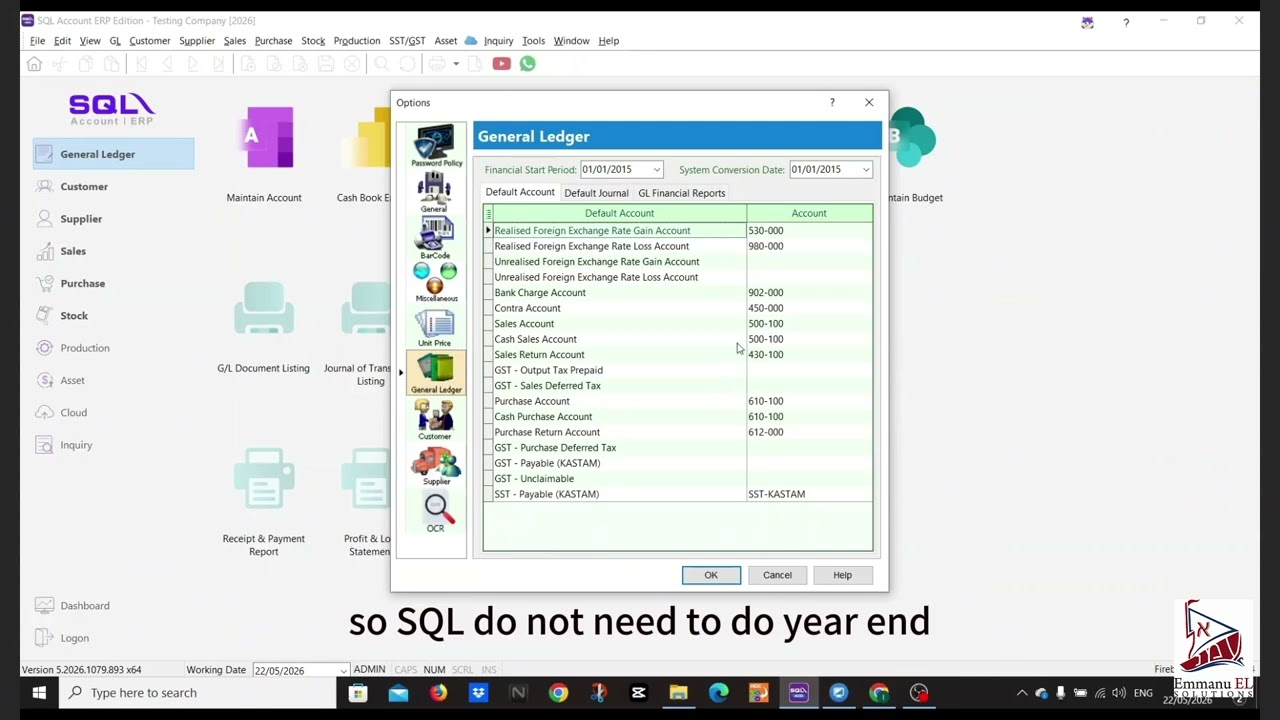Select the General options category icon

coord(434,192)
